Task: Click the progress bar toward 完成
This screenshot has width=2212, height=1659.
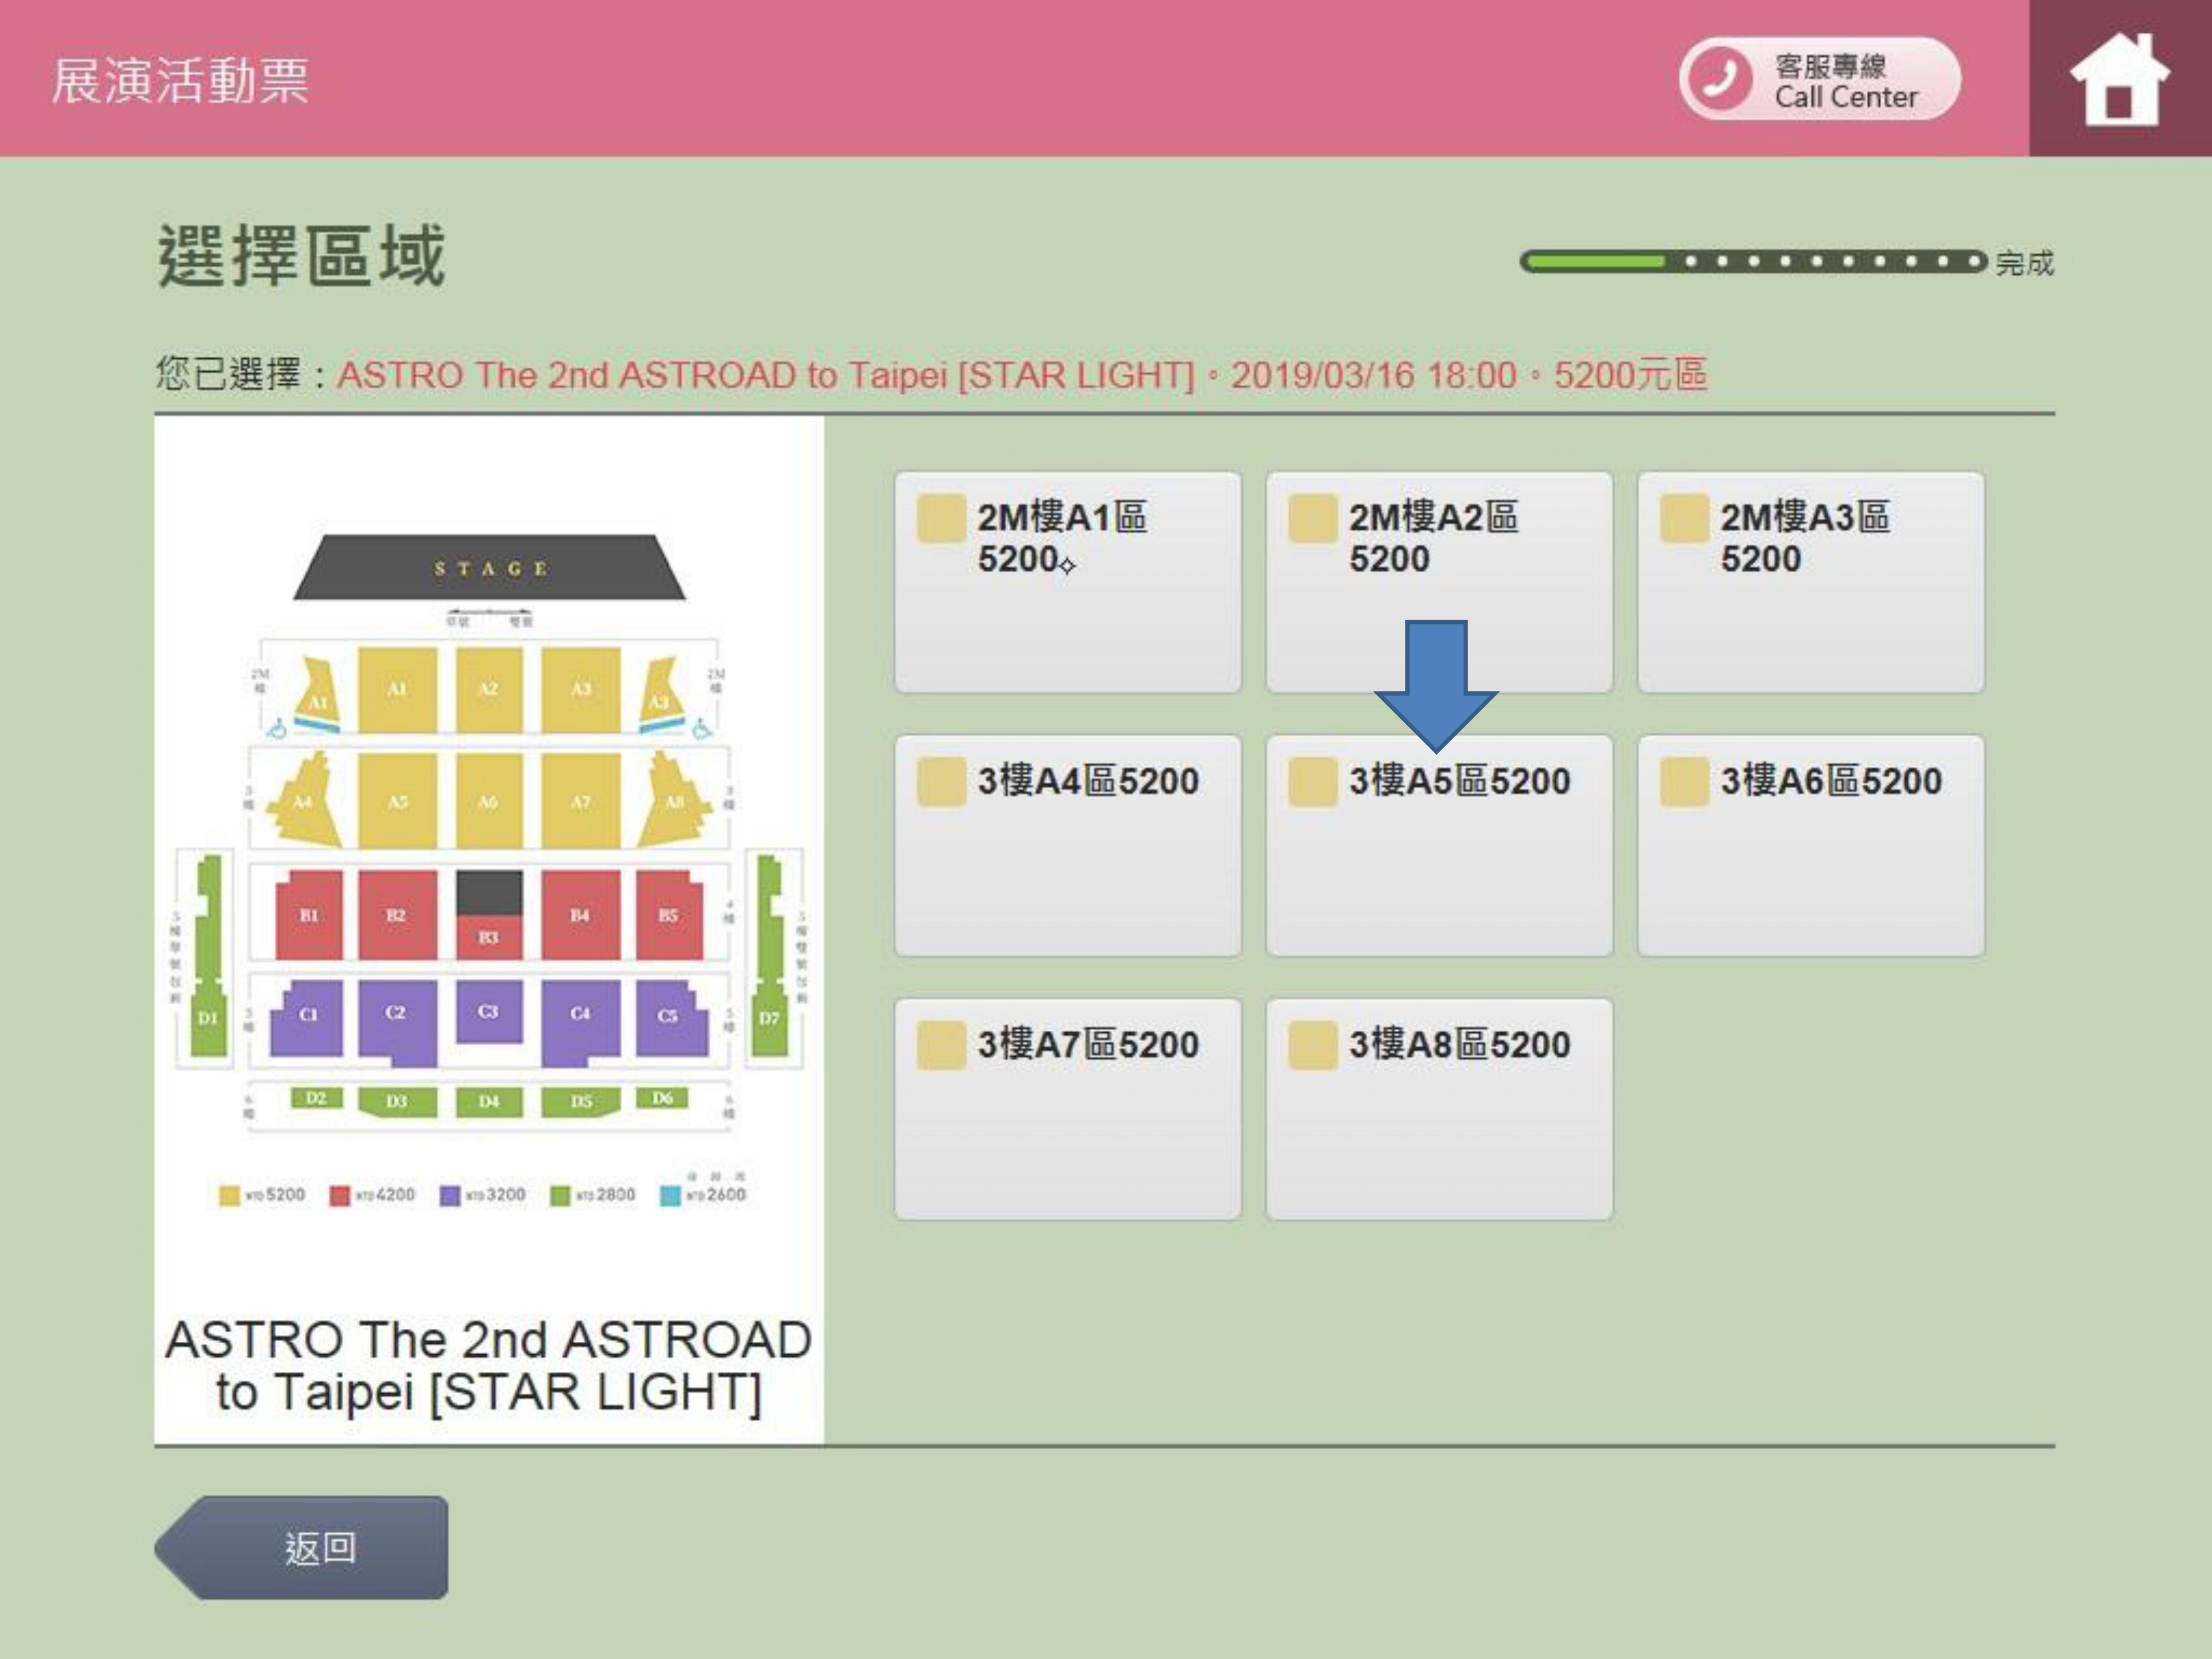Action: pos(1754,262)
